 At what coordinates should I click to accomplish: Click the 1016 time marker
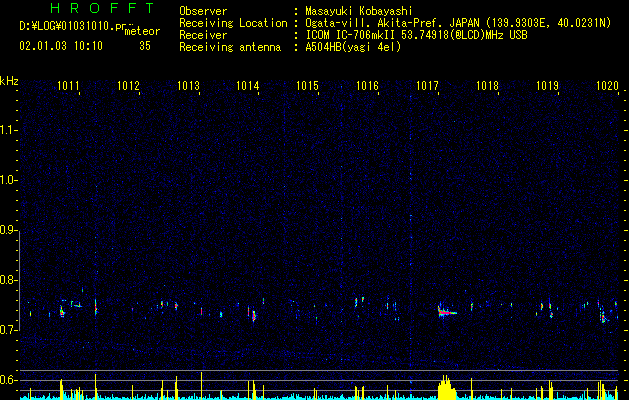(367, 86)
